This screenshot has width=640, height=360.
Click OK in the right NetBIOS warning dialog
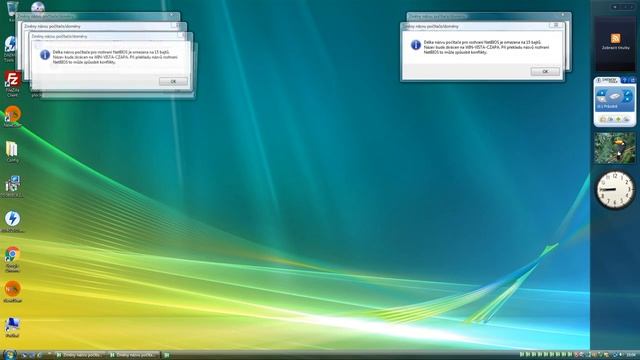tap(545, 71)
